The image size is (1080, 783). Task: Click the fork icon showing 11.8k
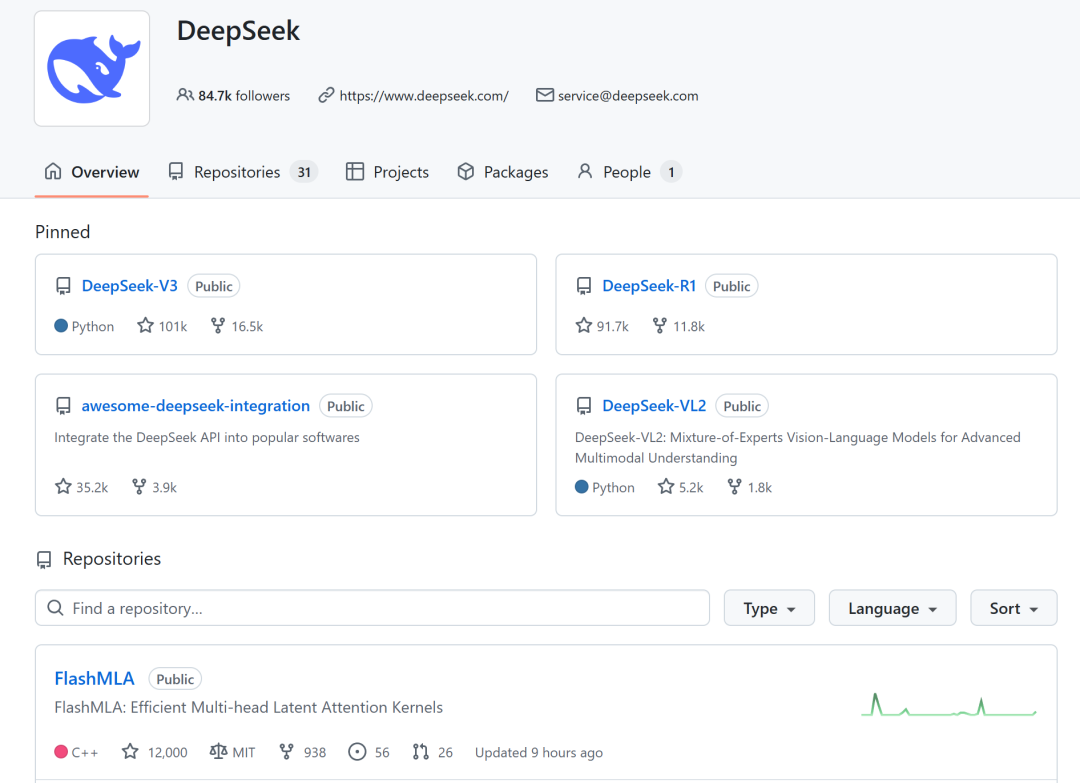pyautogui.click(x=659, y=325)
